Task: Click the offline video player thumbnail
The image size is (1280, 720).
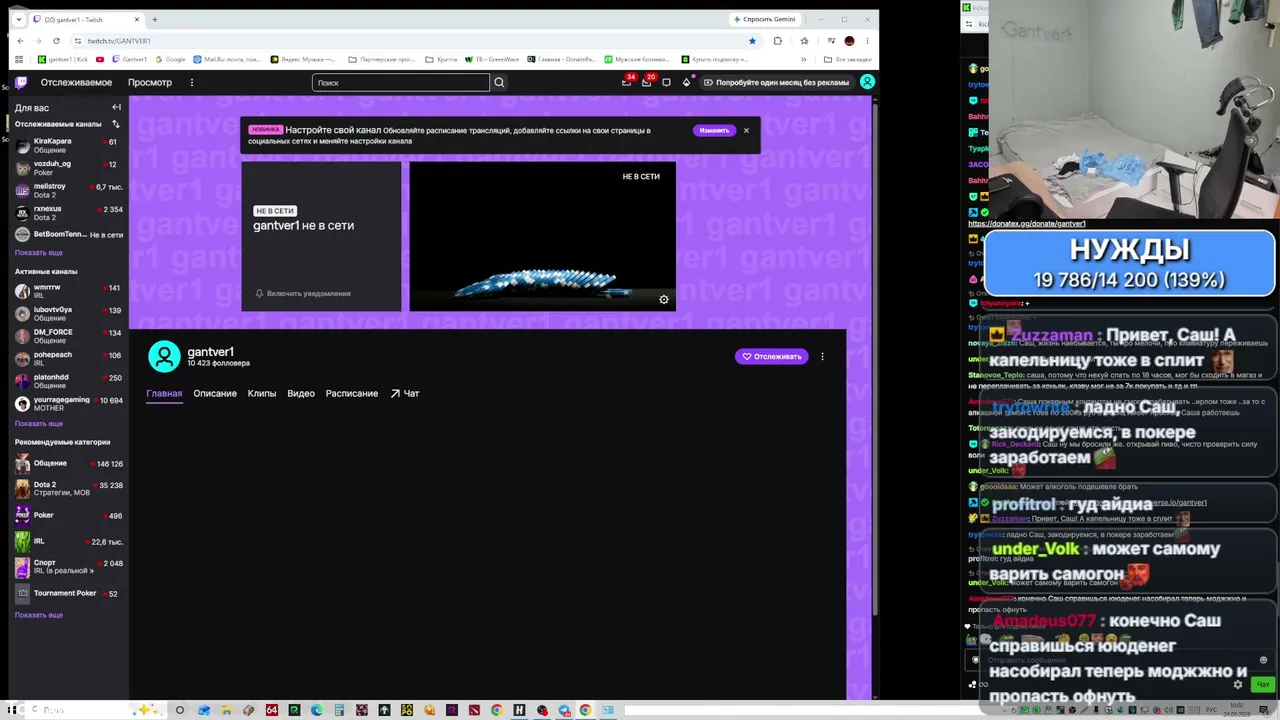Action: tap(542, 236)
